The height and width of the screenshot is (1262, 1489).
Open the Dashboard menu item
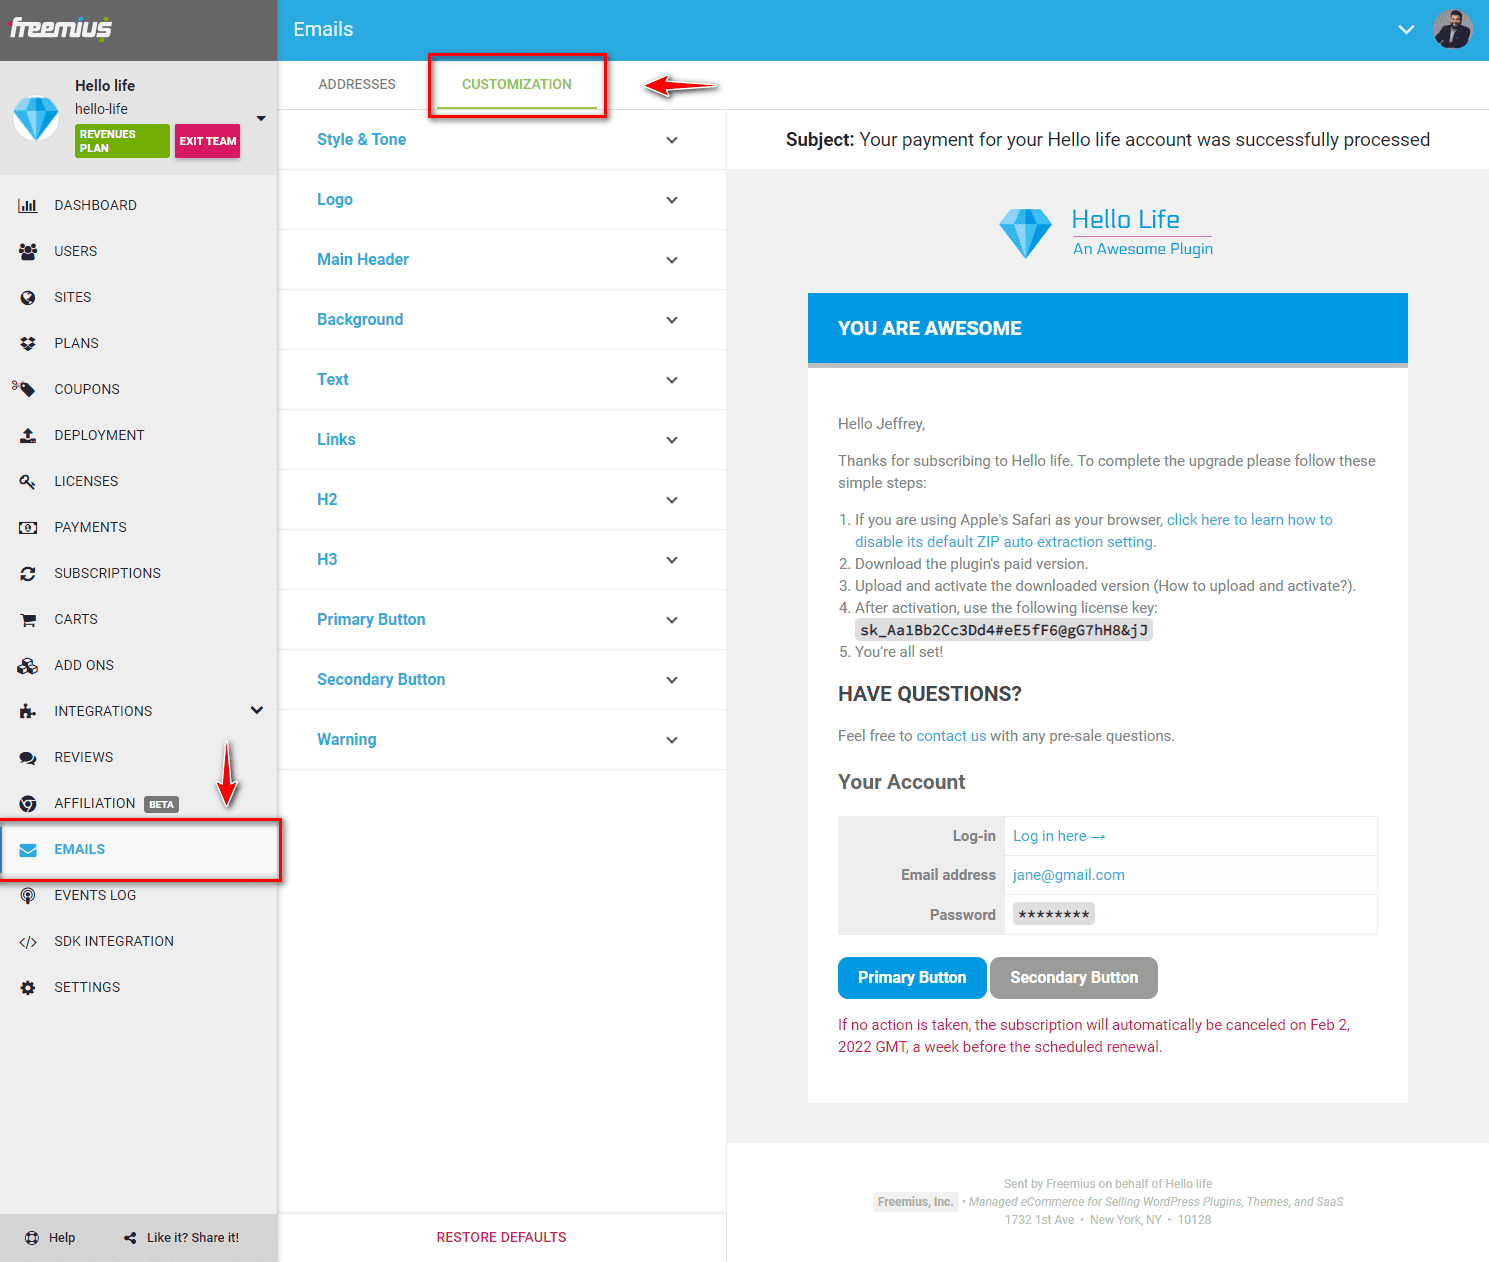click(x=139, y=205)
